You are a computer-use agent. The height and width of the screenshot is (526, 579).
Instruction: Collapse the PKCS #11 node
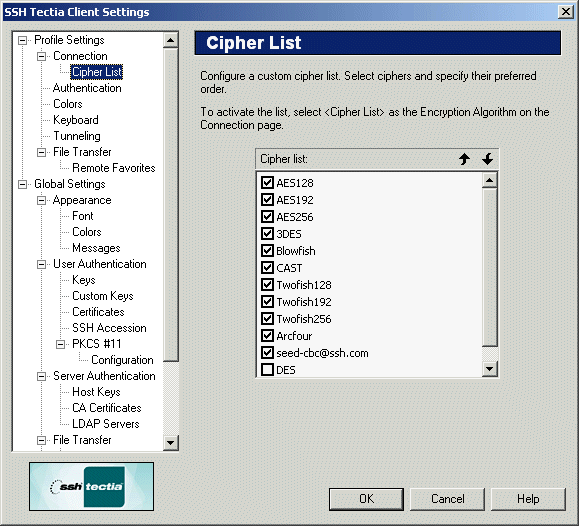60,344
